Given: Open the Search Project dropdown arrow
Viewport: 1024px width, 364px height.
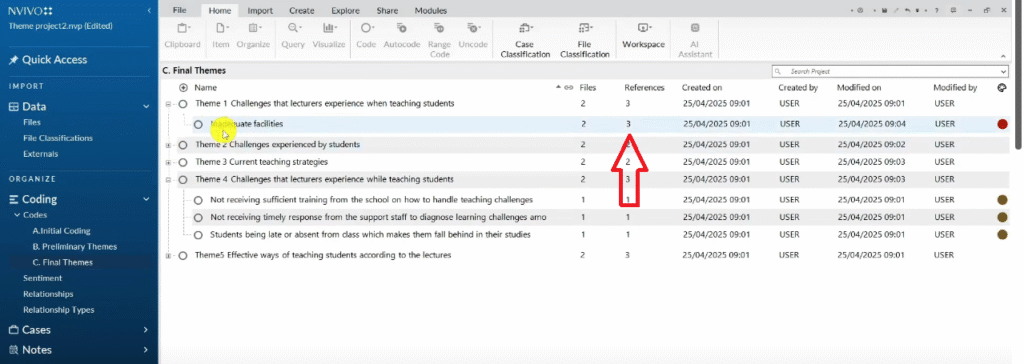Looking at the screenshot, I should [x=1003, y=71].
